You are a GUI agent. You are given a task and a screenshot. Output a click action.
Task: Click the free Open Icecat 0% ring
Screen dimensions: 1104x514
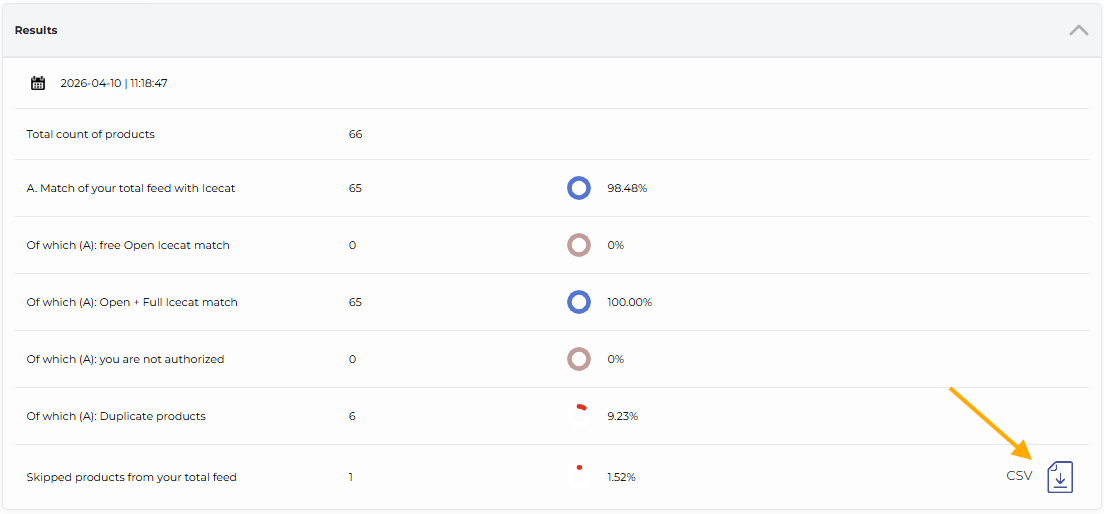click(x=579, y=245)
